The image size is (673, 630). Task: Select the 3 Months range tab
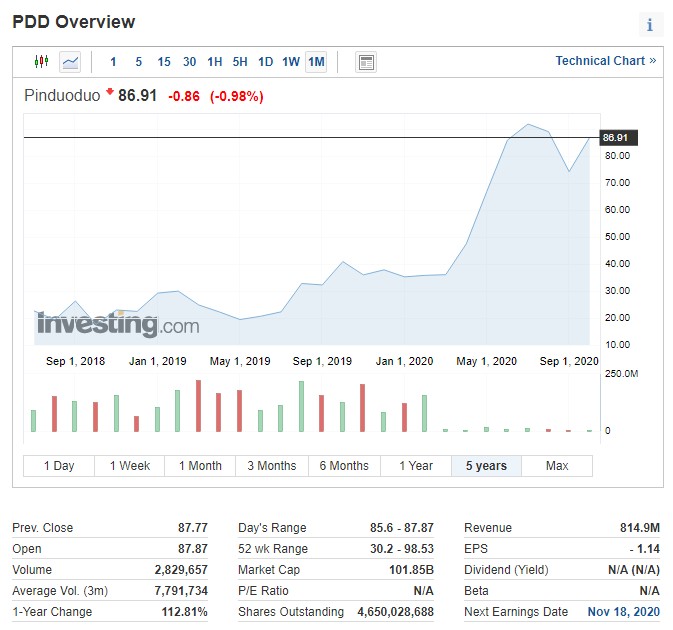(x=272, y=466)
